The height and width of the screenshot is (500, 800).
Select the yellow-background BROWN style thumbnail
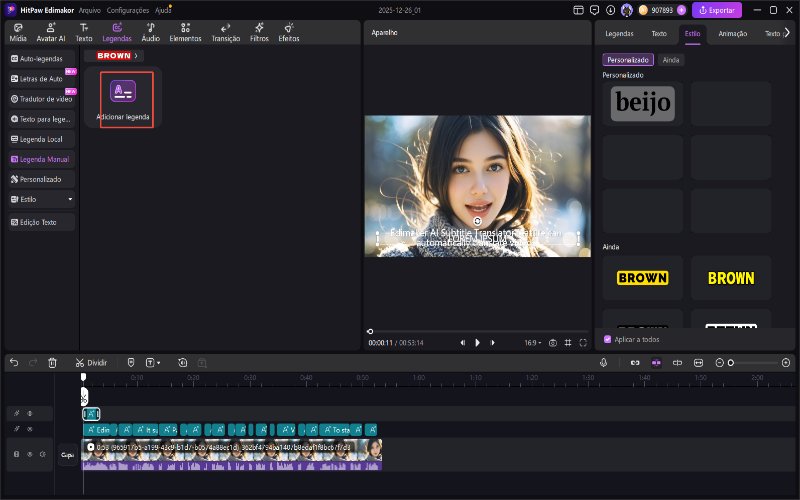coord(643,278)
